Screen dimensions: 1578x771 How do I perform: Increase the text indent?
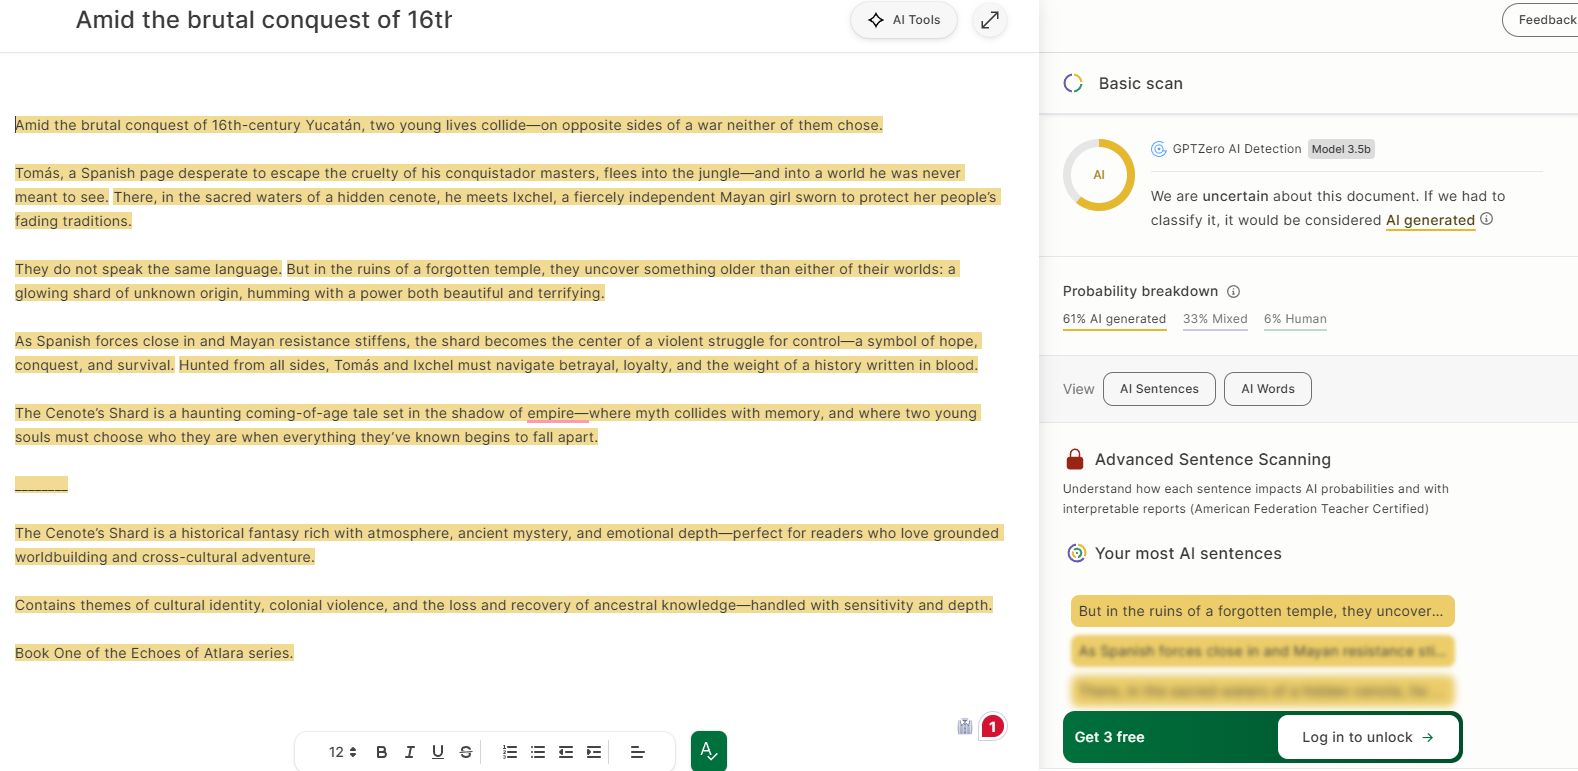594,752
